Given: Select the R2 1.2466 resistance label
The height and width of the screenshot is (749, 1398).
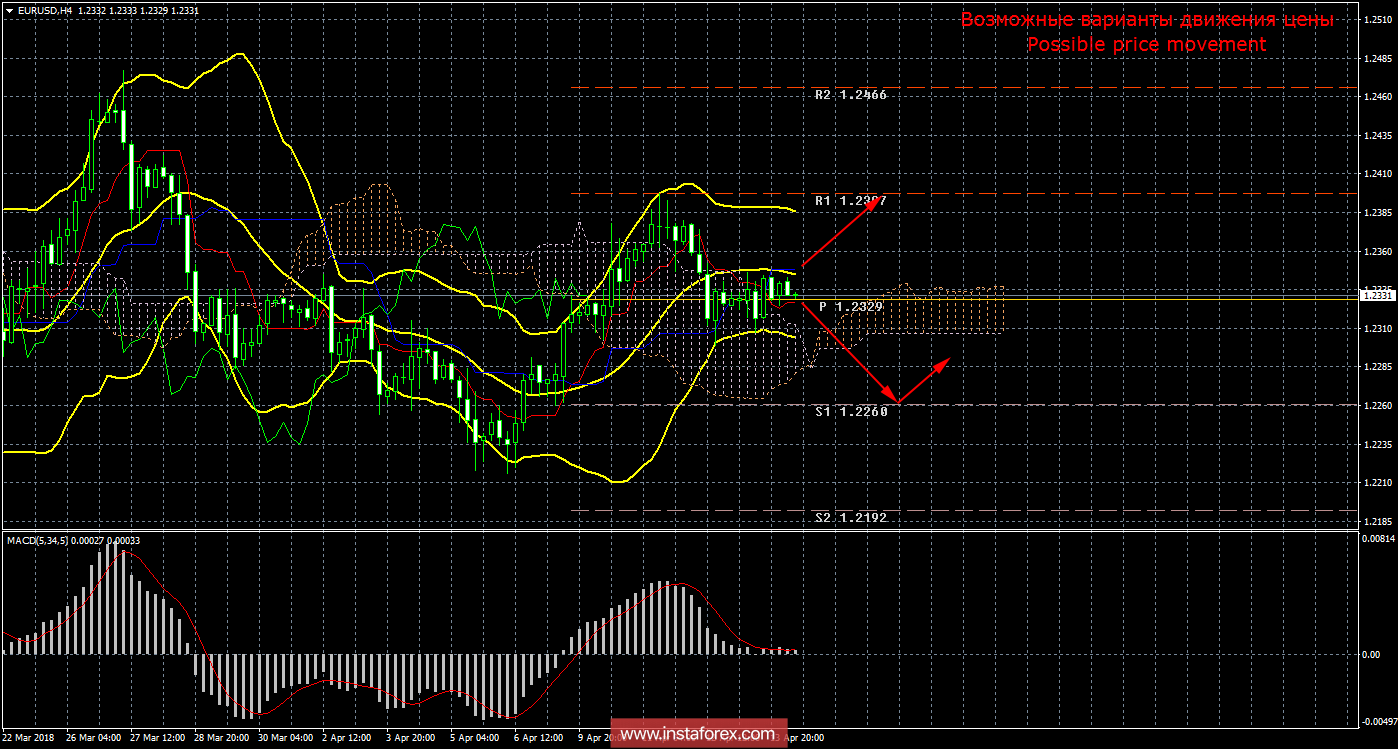Looking at the screenshot, I should click(x=850, y=95).
